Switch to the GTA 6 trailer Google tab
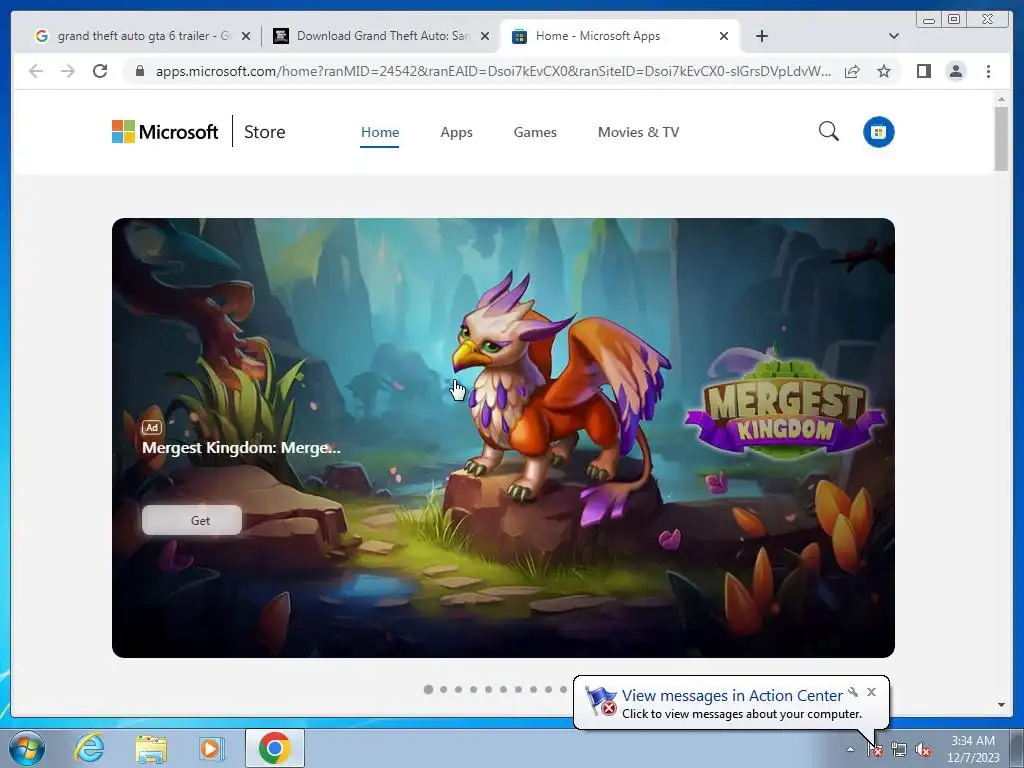The image size is (1024, 768). coord(134,36)
